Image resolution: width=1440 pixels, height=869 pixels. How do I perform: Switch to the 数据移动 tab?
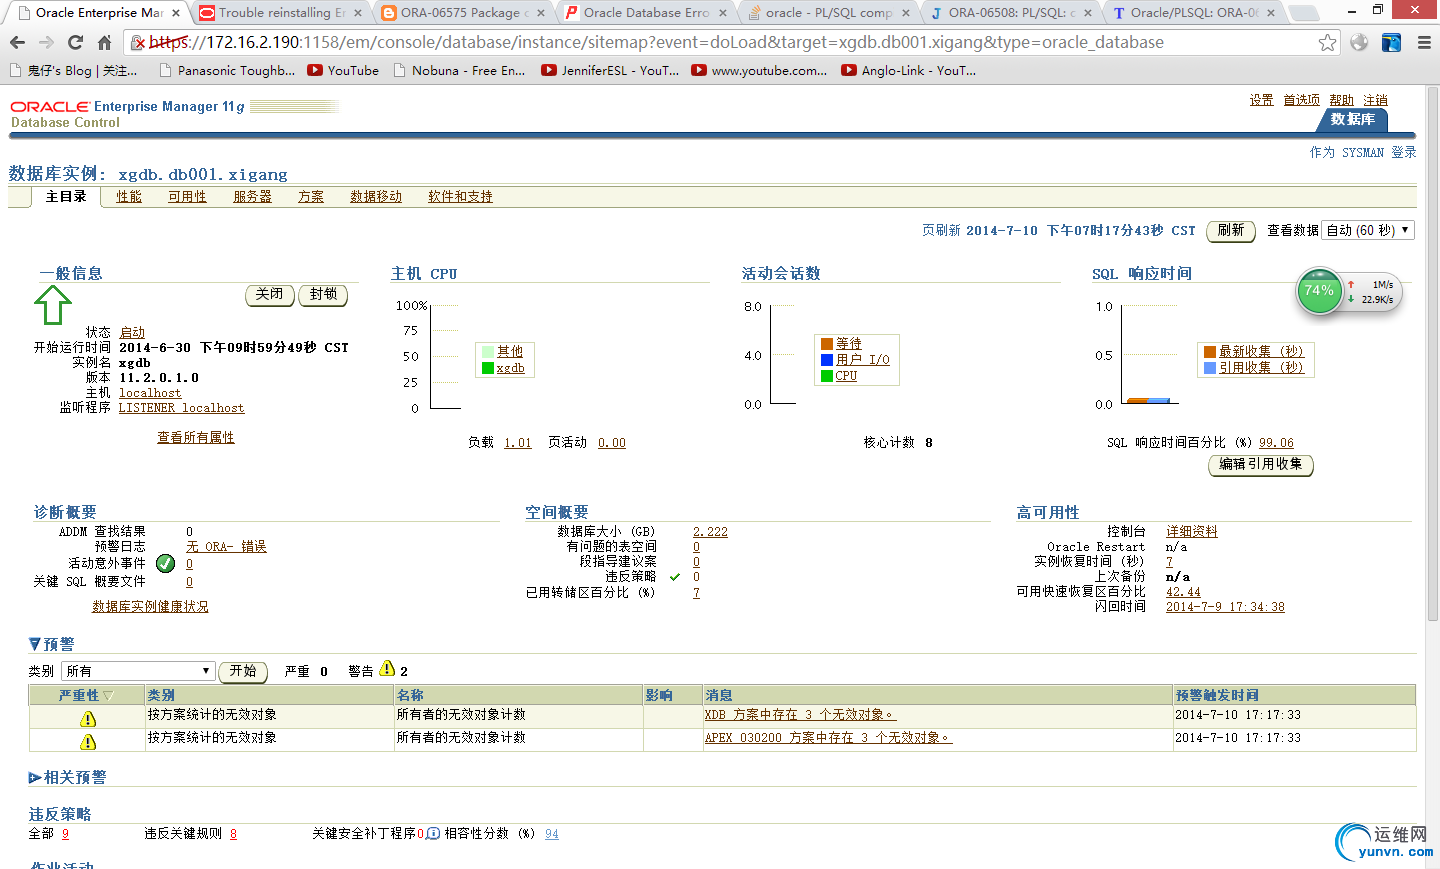pyautogui.click(x=376, y=196)
